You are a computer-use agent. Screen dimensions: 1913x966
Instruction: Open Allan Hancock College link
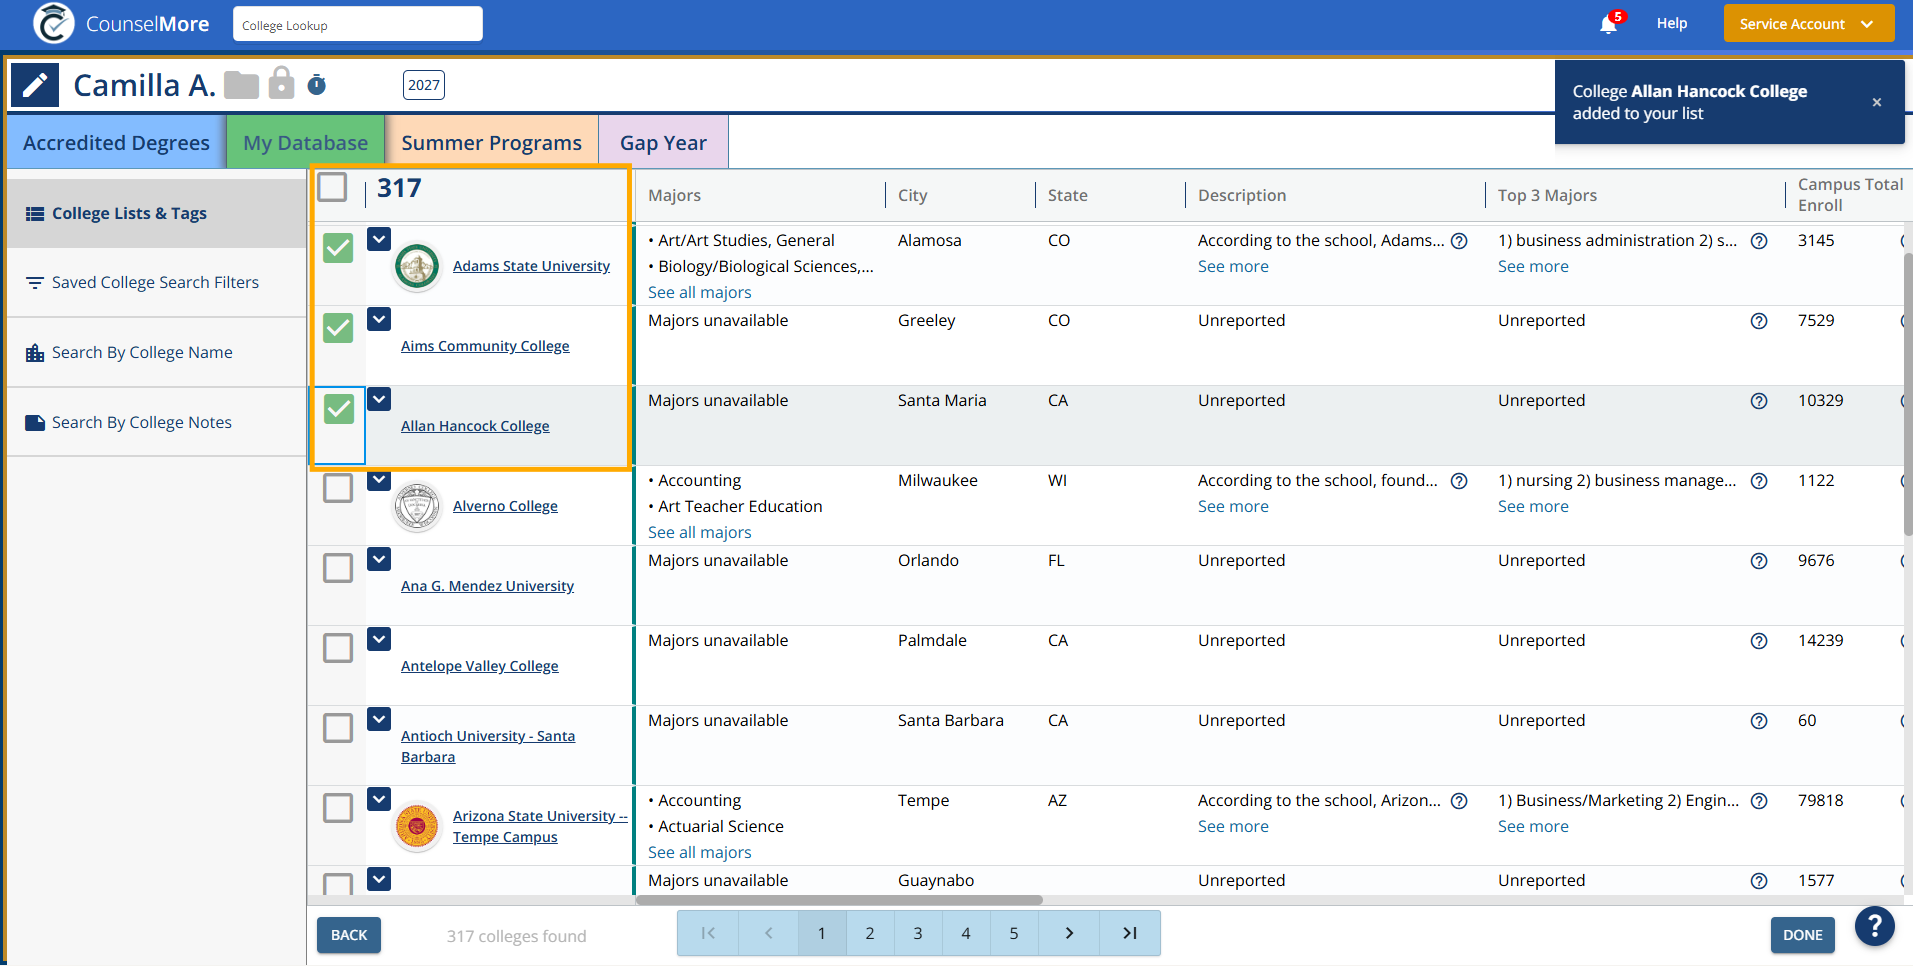click(475, 426)
